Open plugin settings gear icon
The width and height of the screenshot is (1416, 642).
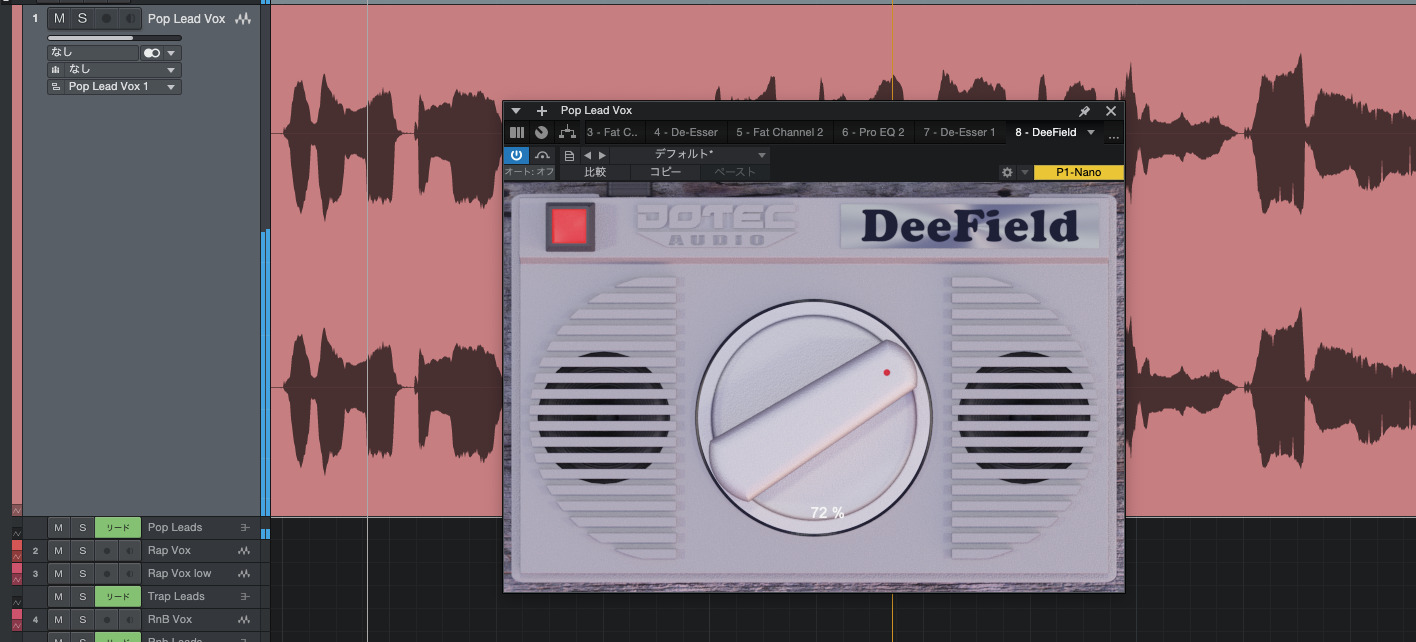pos(1007,172)
